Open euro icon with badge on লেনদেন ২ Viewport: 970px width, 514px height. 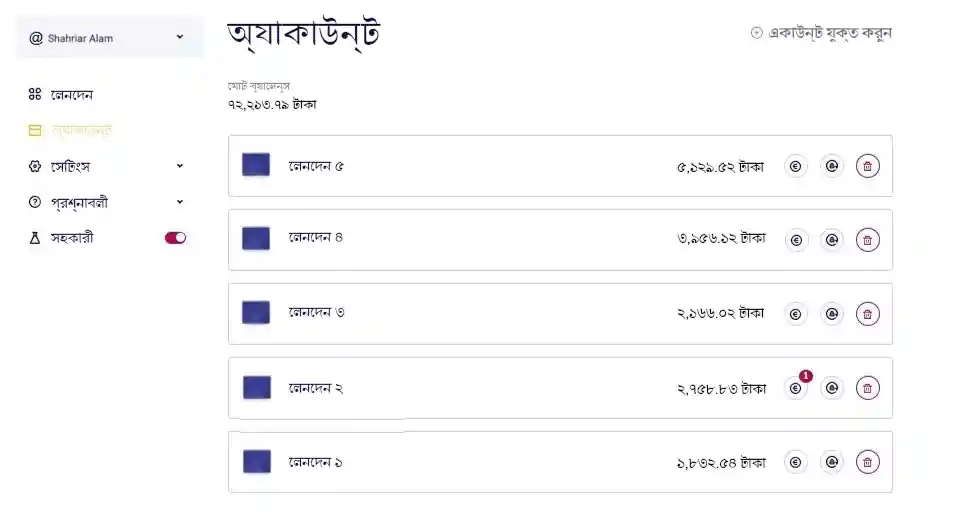pyautogui.click(x=796, y=388)
